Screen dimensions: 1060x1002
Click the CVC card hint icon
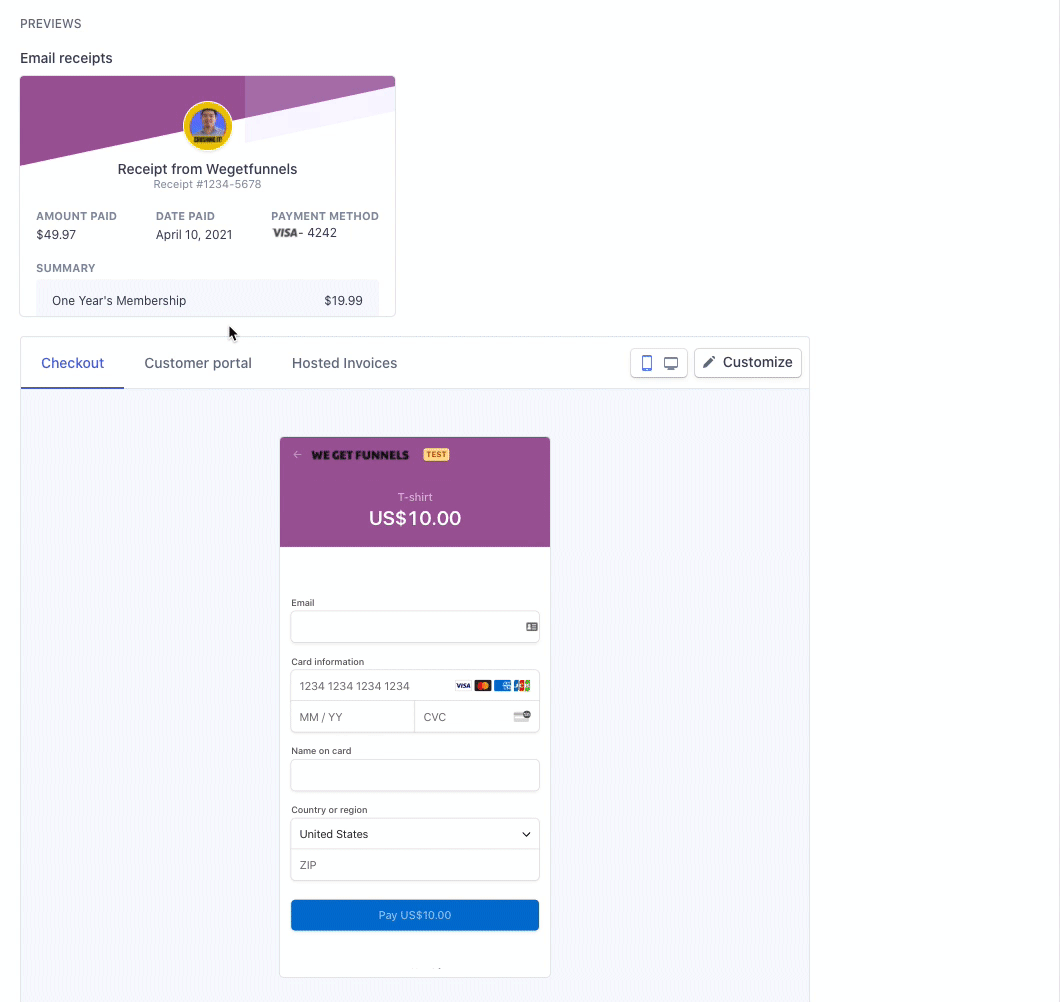522,717
